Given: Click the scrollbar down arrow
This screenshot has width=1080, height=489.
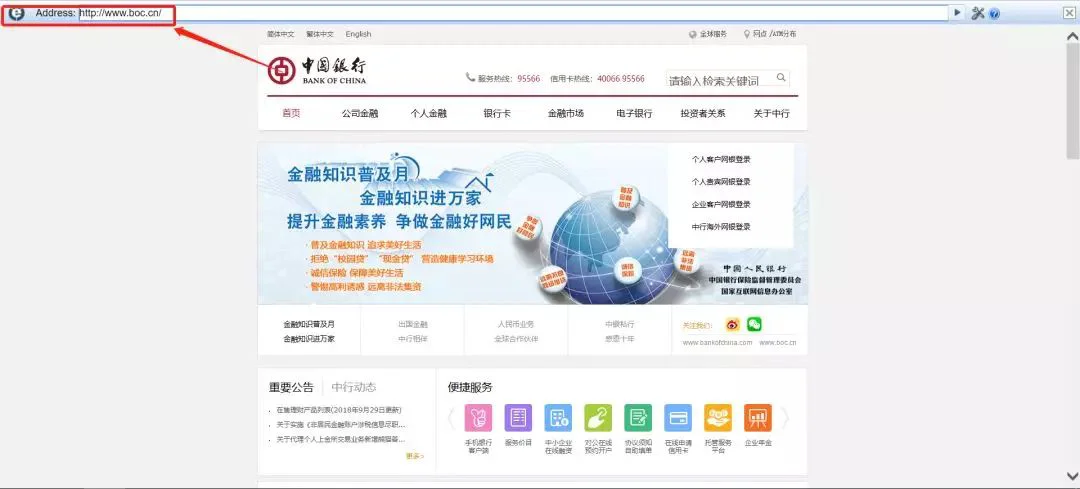Looking at the screenshot, I should (x=1072, y=476).
